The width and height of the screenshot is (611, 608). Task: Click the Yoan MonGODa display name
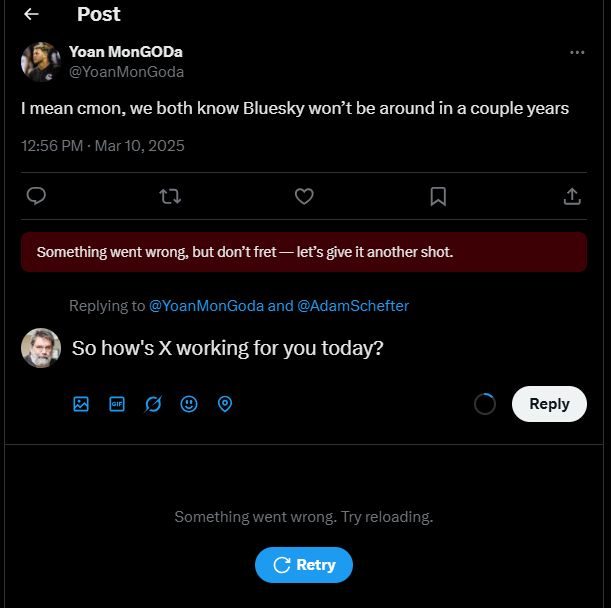(x=126, y=52)
